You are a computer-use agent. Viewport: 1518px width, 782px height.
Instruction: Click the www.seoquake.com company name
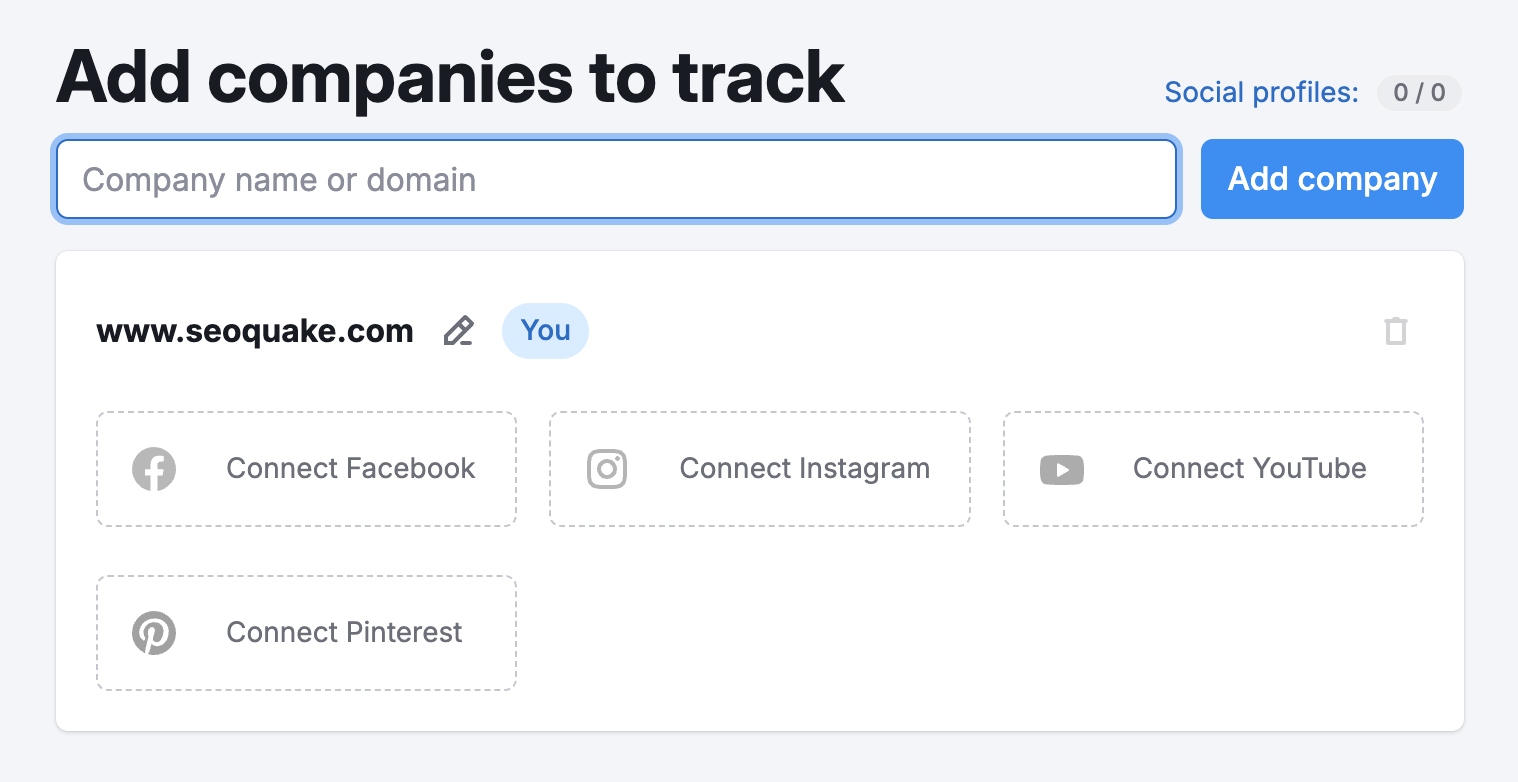(x=255, y=330)
